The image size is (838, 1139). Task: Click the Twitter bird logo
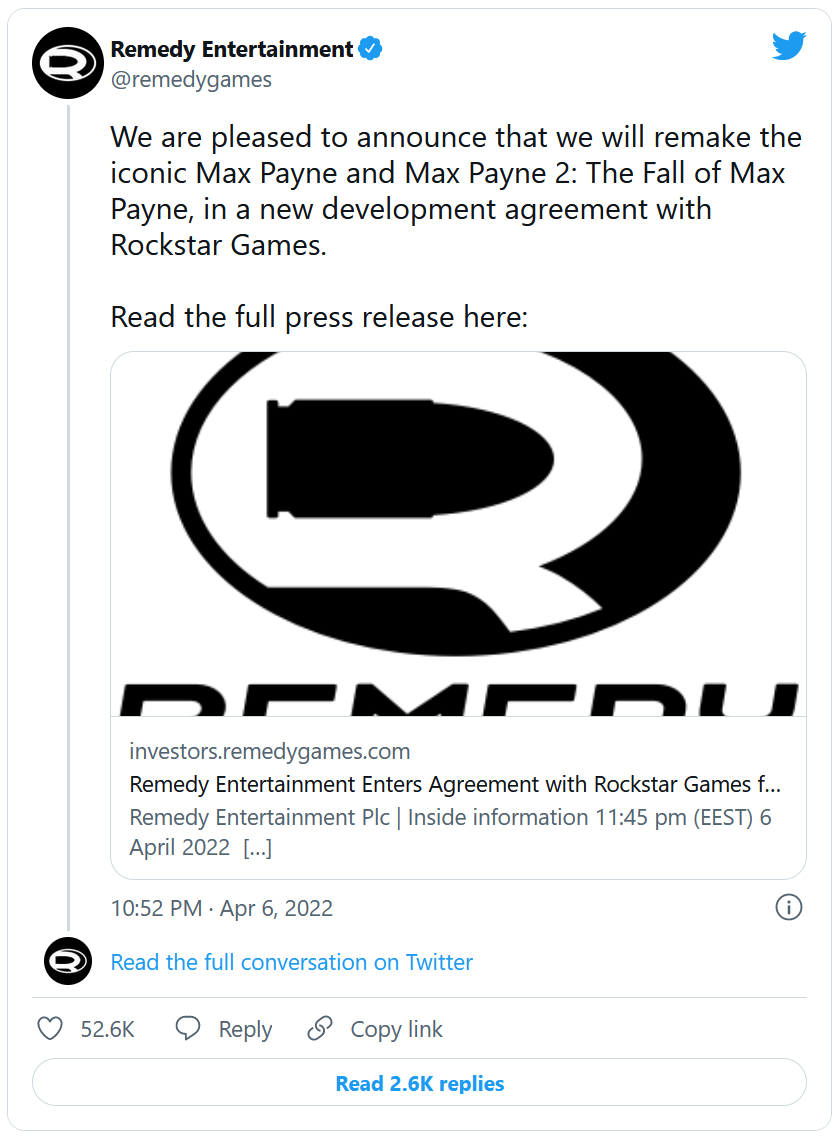tap(788, 46)
